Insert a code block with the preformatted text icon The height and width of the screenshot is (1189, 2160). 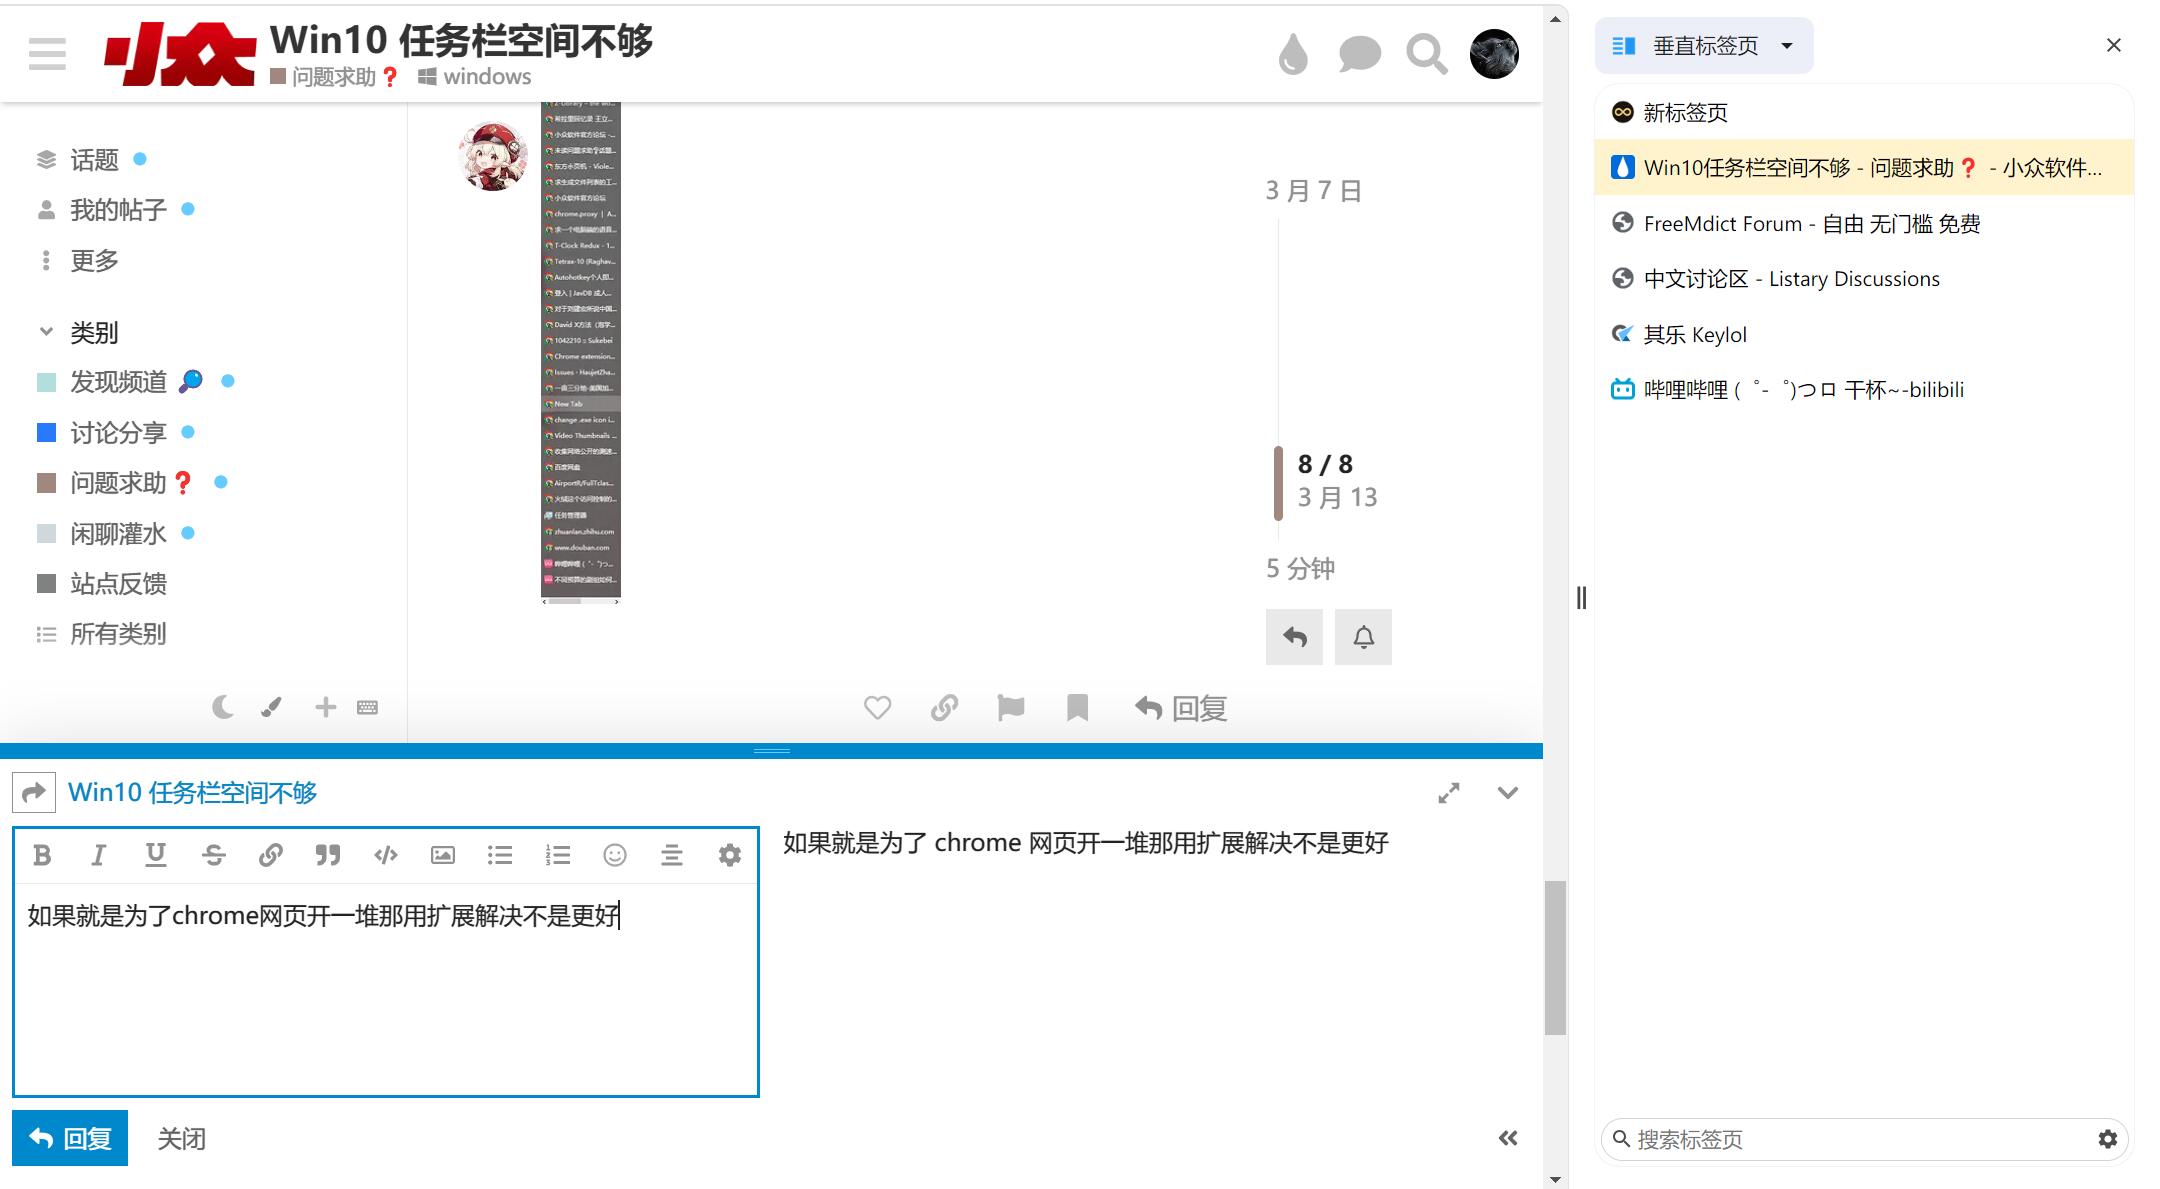click(x=386, y=855)
